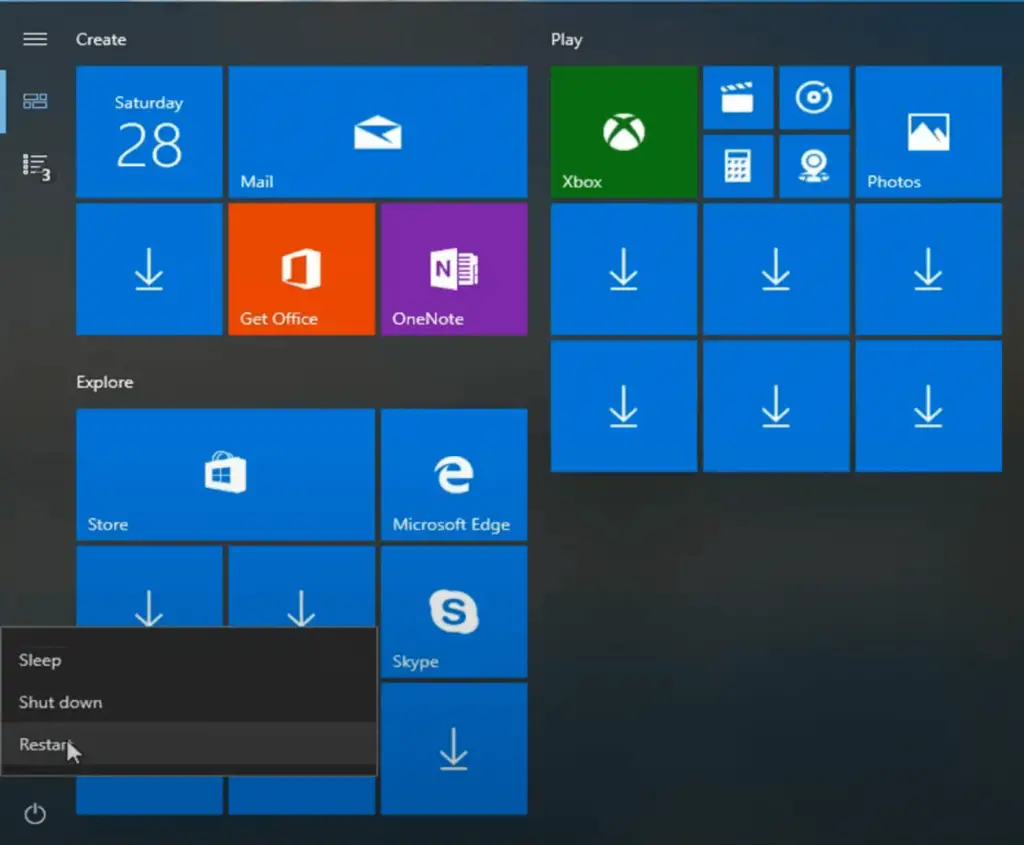
Task: Select Shut down in the power menu
Action: (189, 702)
